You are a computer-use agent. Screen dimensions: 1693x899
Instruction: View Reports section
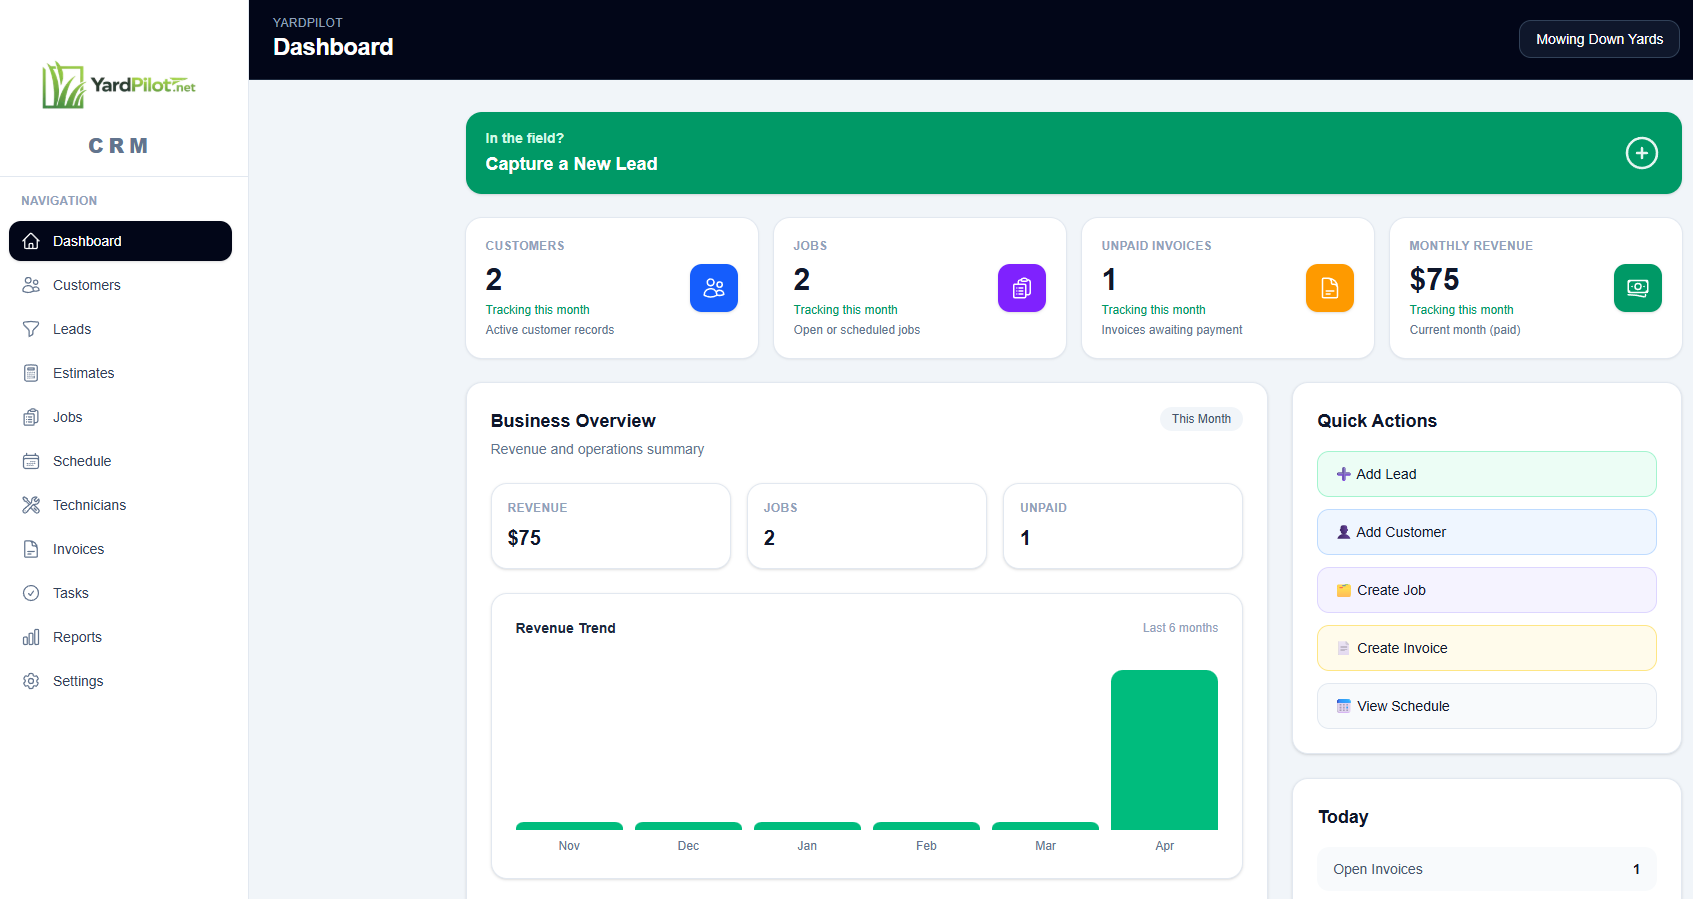tap(120, 637)
